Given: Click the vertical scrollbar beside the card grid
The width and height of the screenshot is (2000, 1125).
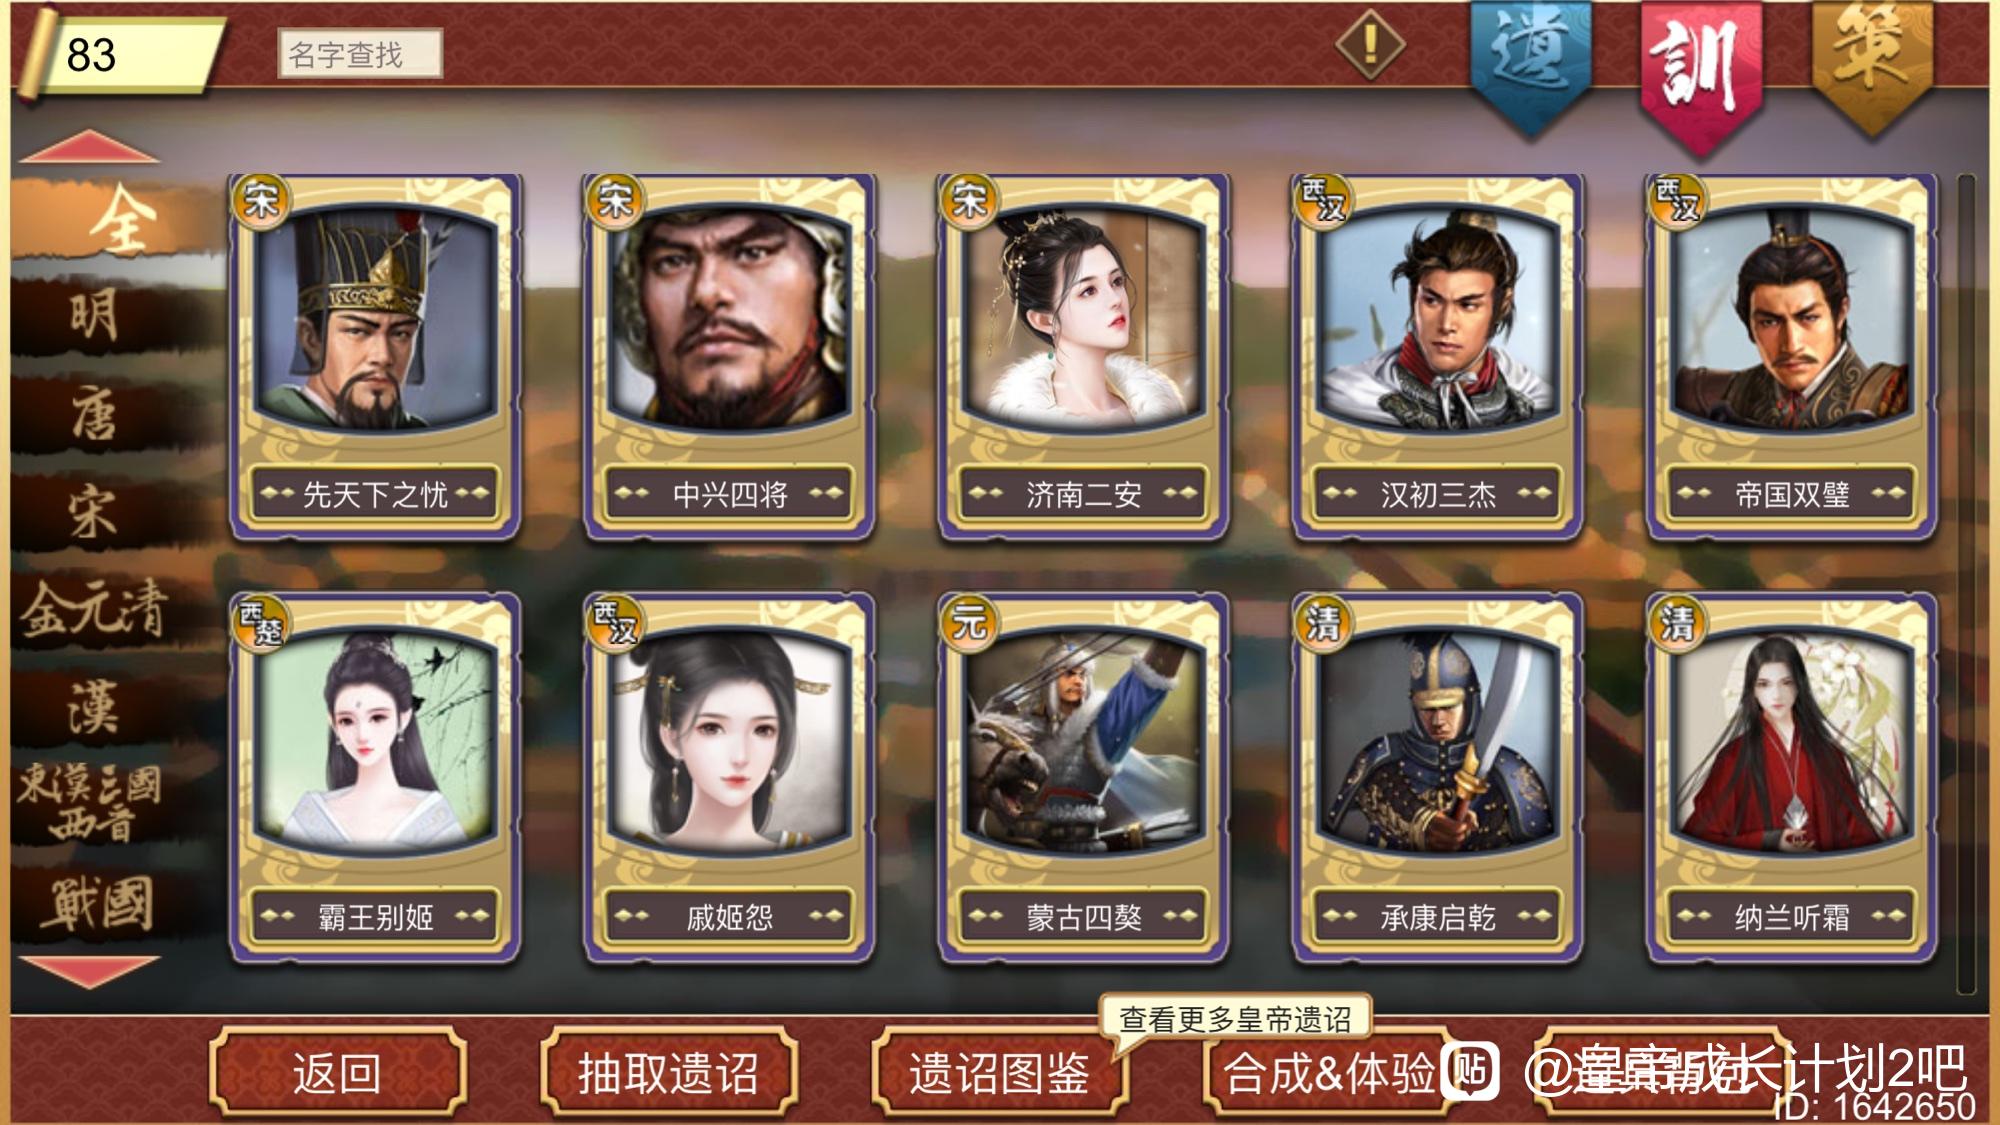Looking at the screenshot, I should pyautogui.click(x=1966, y=584).
